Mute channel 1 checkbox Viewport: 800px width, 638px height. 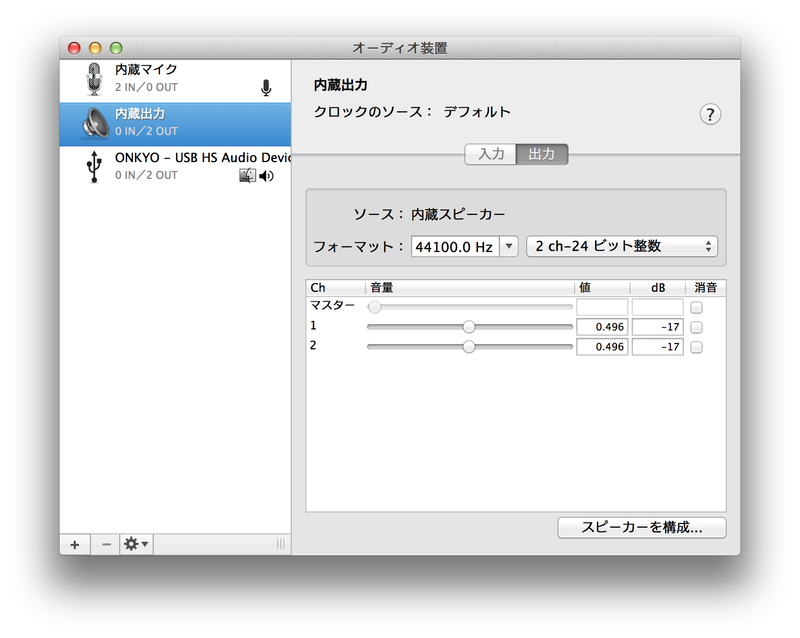696,327
